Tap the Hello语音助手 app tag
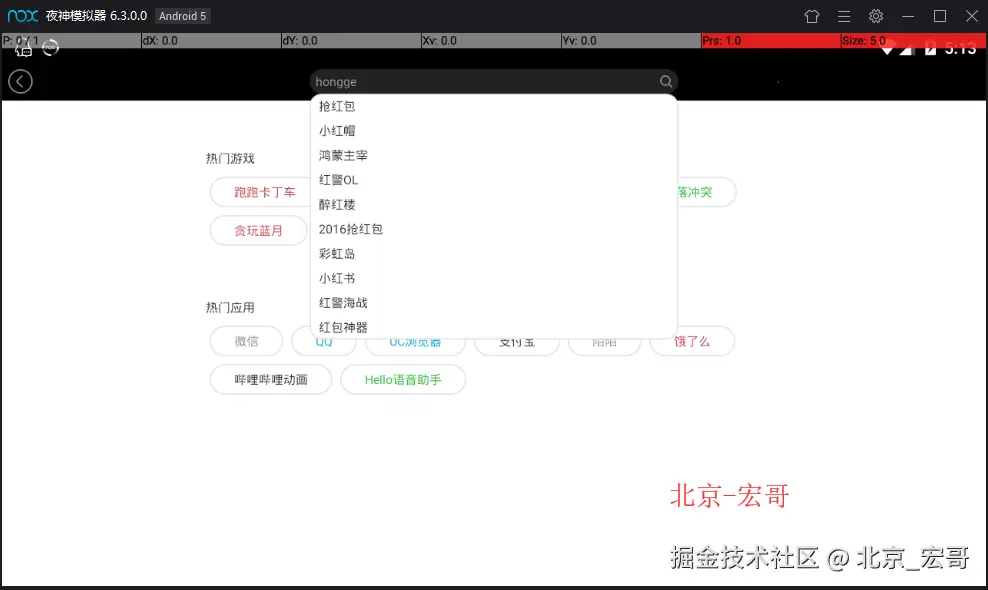 coord(403,379)
